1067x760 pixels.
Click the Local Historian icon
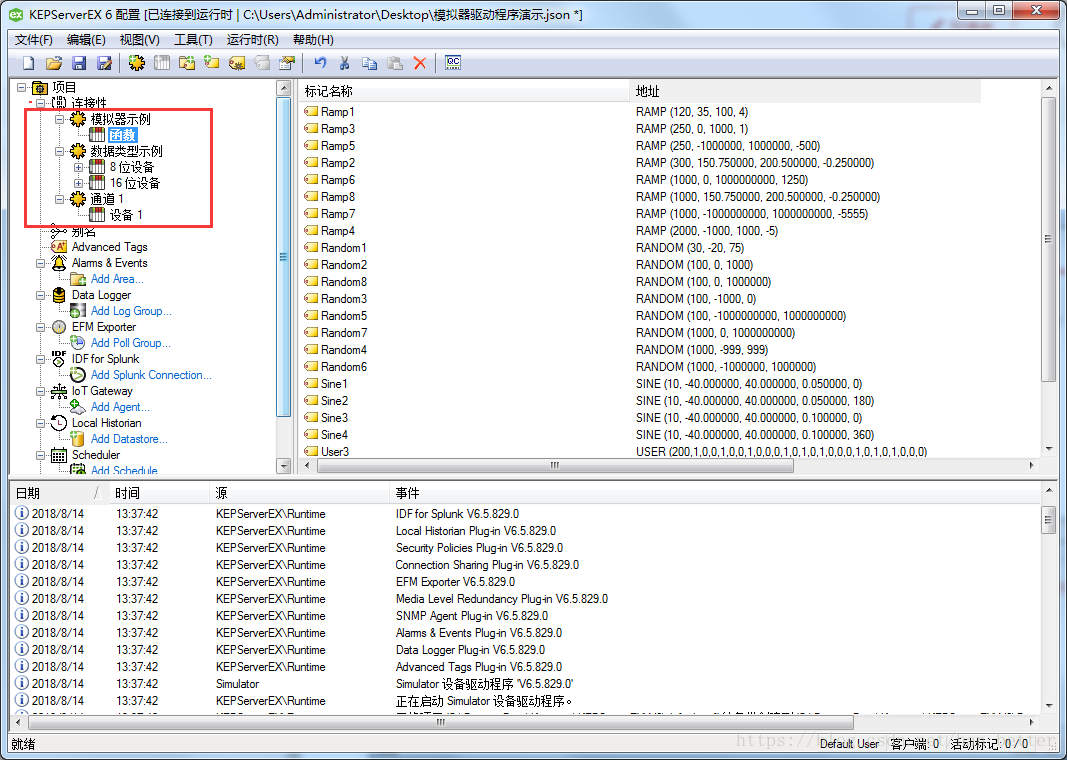(x=59, y=423)
